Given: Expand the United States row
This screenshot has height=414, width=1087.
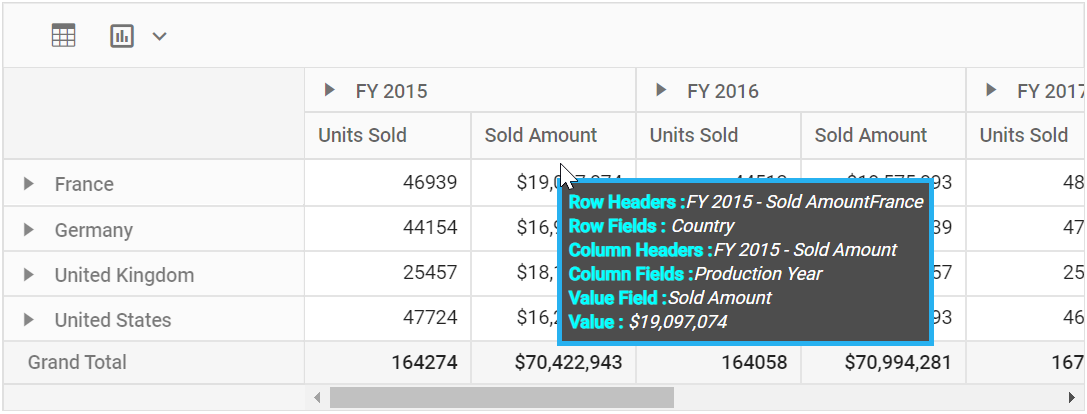Looking at the screenshot, I should (x=28, y=320).
